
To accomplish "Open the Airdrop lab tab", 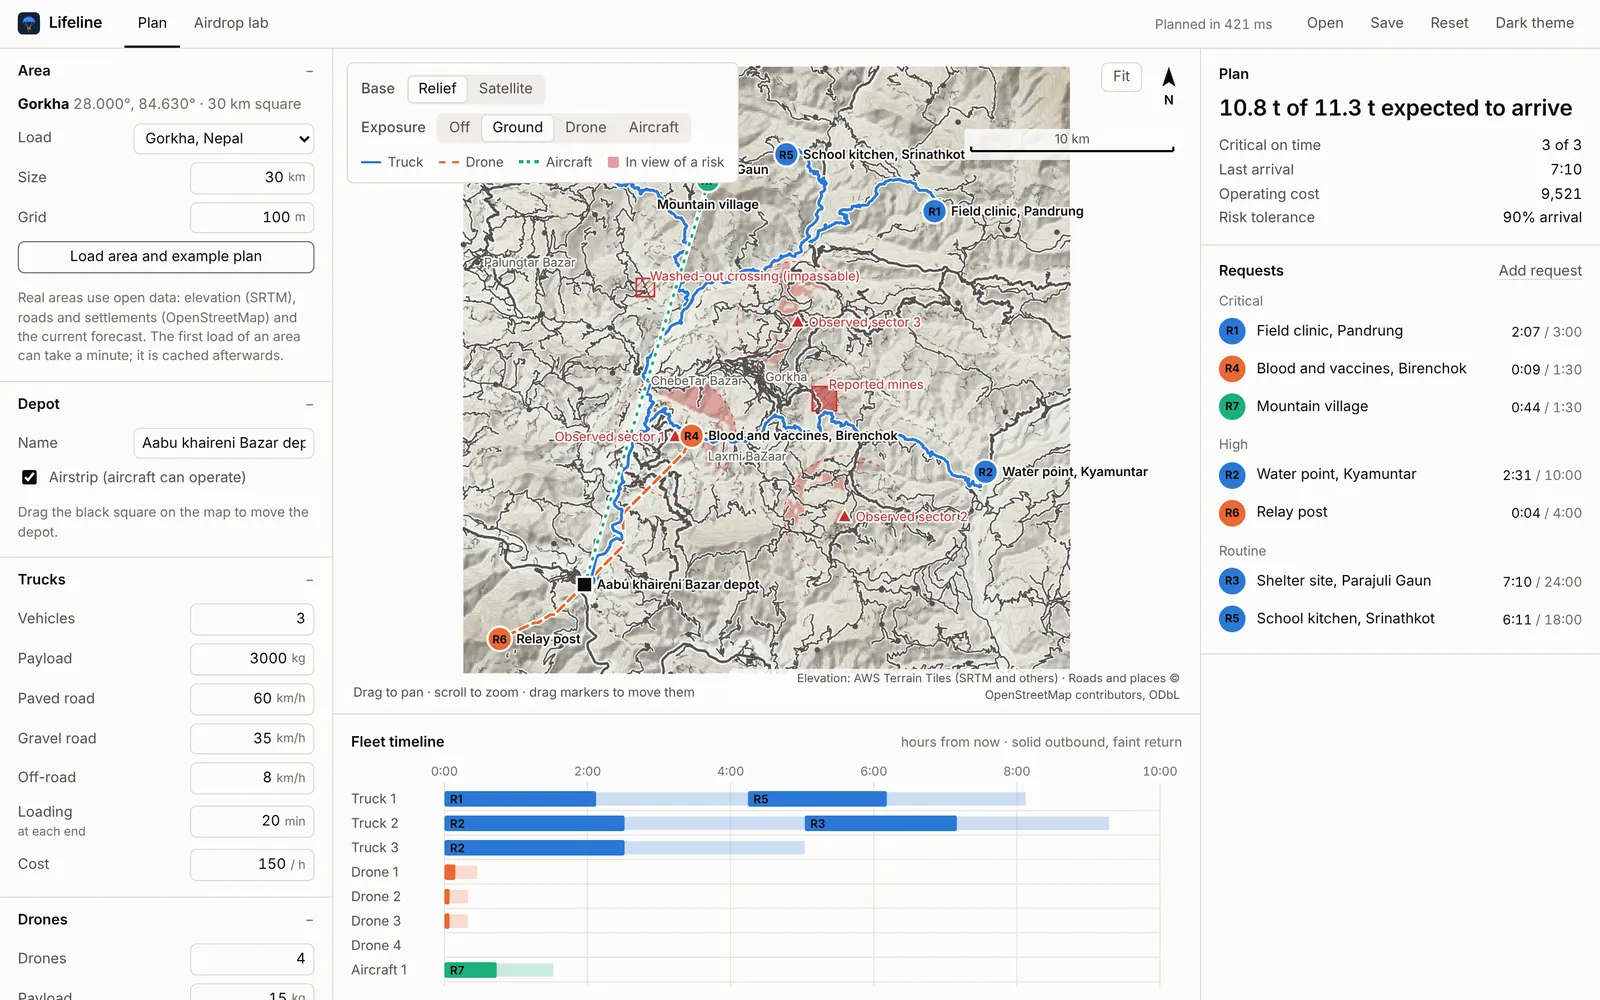I will (231, 23).
